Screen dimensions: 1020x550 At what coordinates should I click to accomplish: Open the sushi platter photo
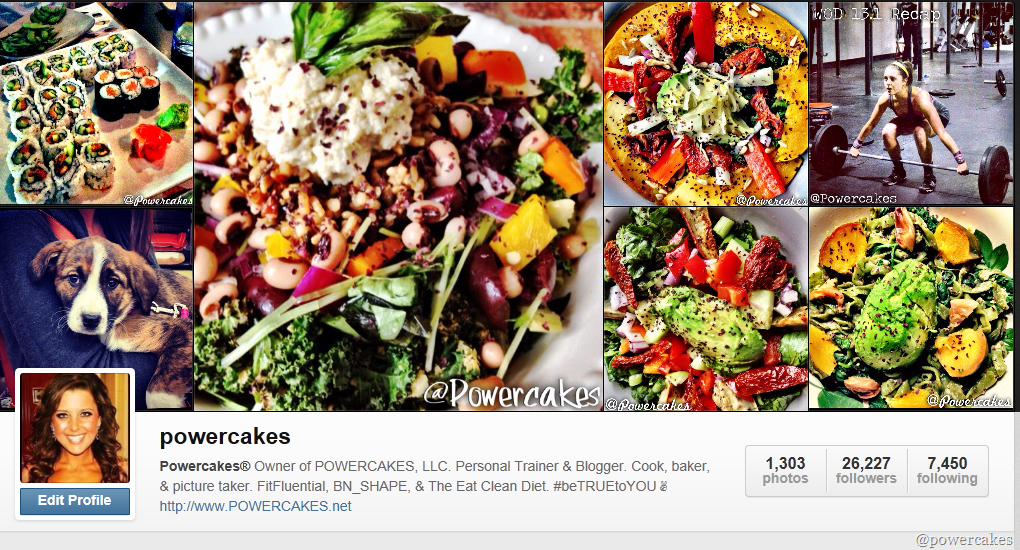pos(96,103)
